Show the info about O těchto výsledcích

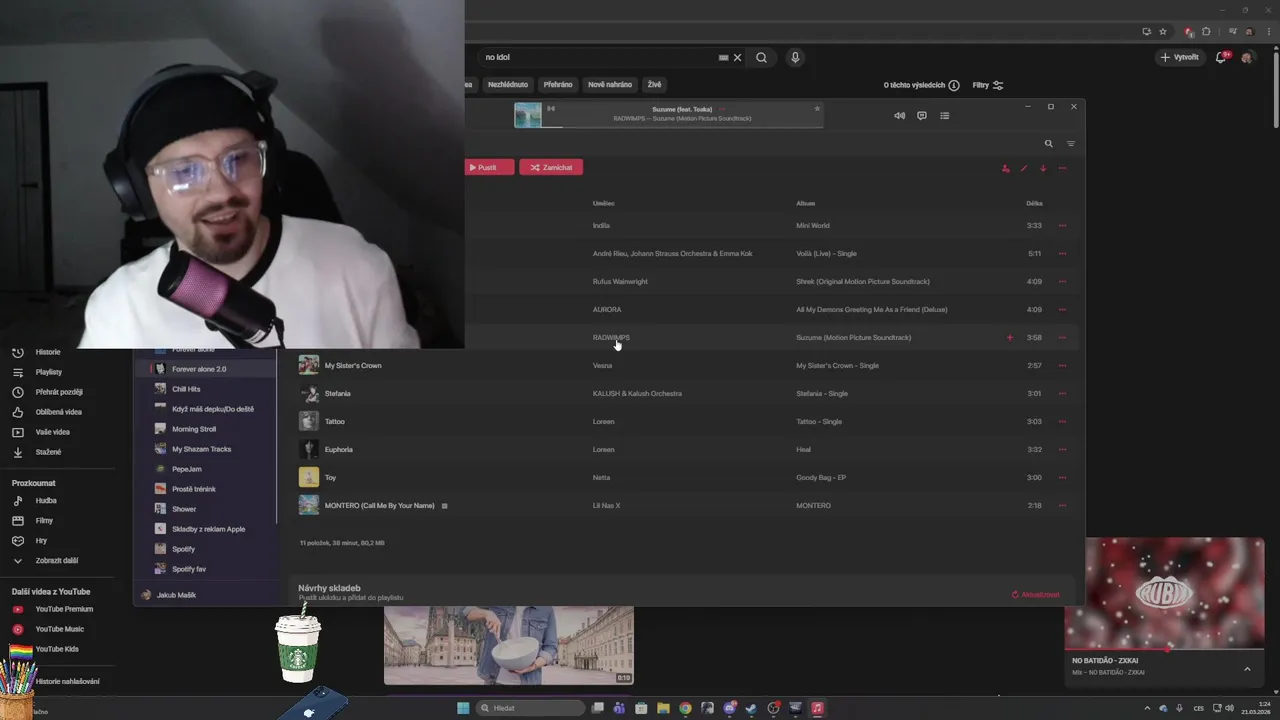[x=954, y=85]
